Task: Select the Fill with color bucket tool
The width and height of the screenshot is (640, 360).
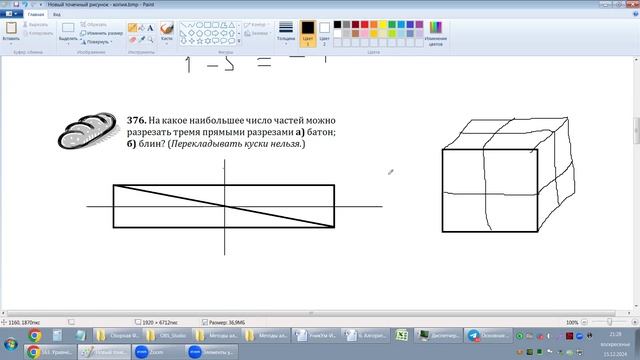Action: 141,28
